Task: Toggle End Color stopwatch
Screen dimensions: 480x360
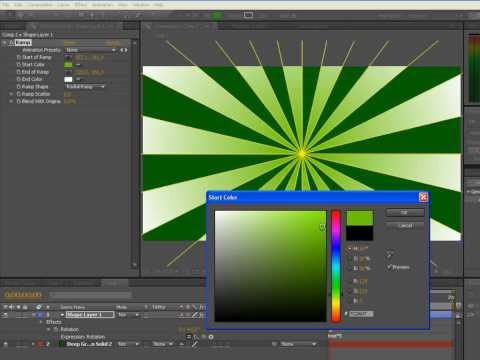Action: [19, 79]
